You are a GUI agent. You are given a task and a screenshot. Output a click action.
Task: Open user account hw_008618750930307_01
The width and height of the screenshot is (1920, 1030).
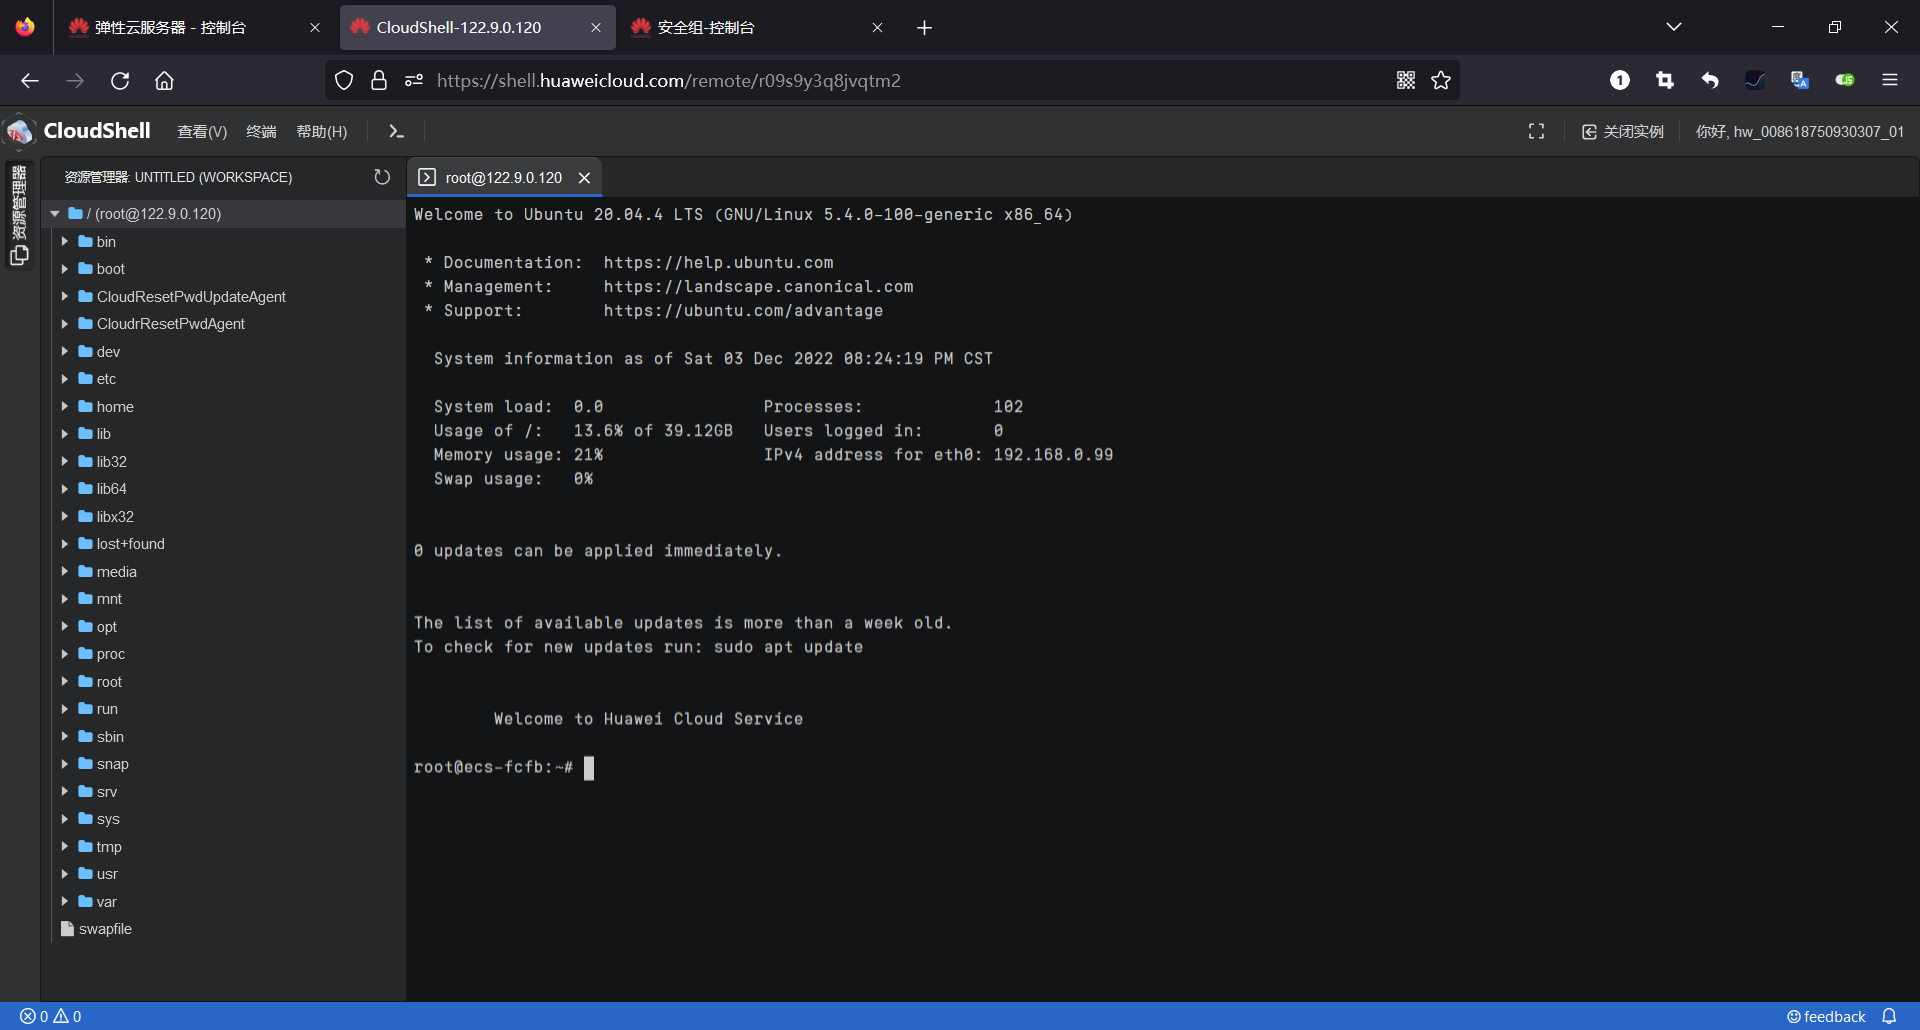pos(1800,132)
